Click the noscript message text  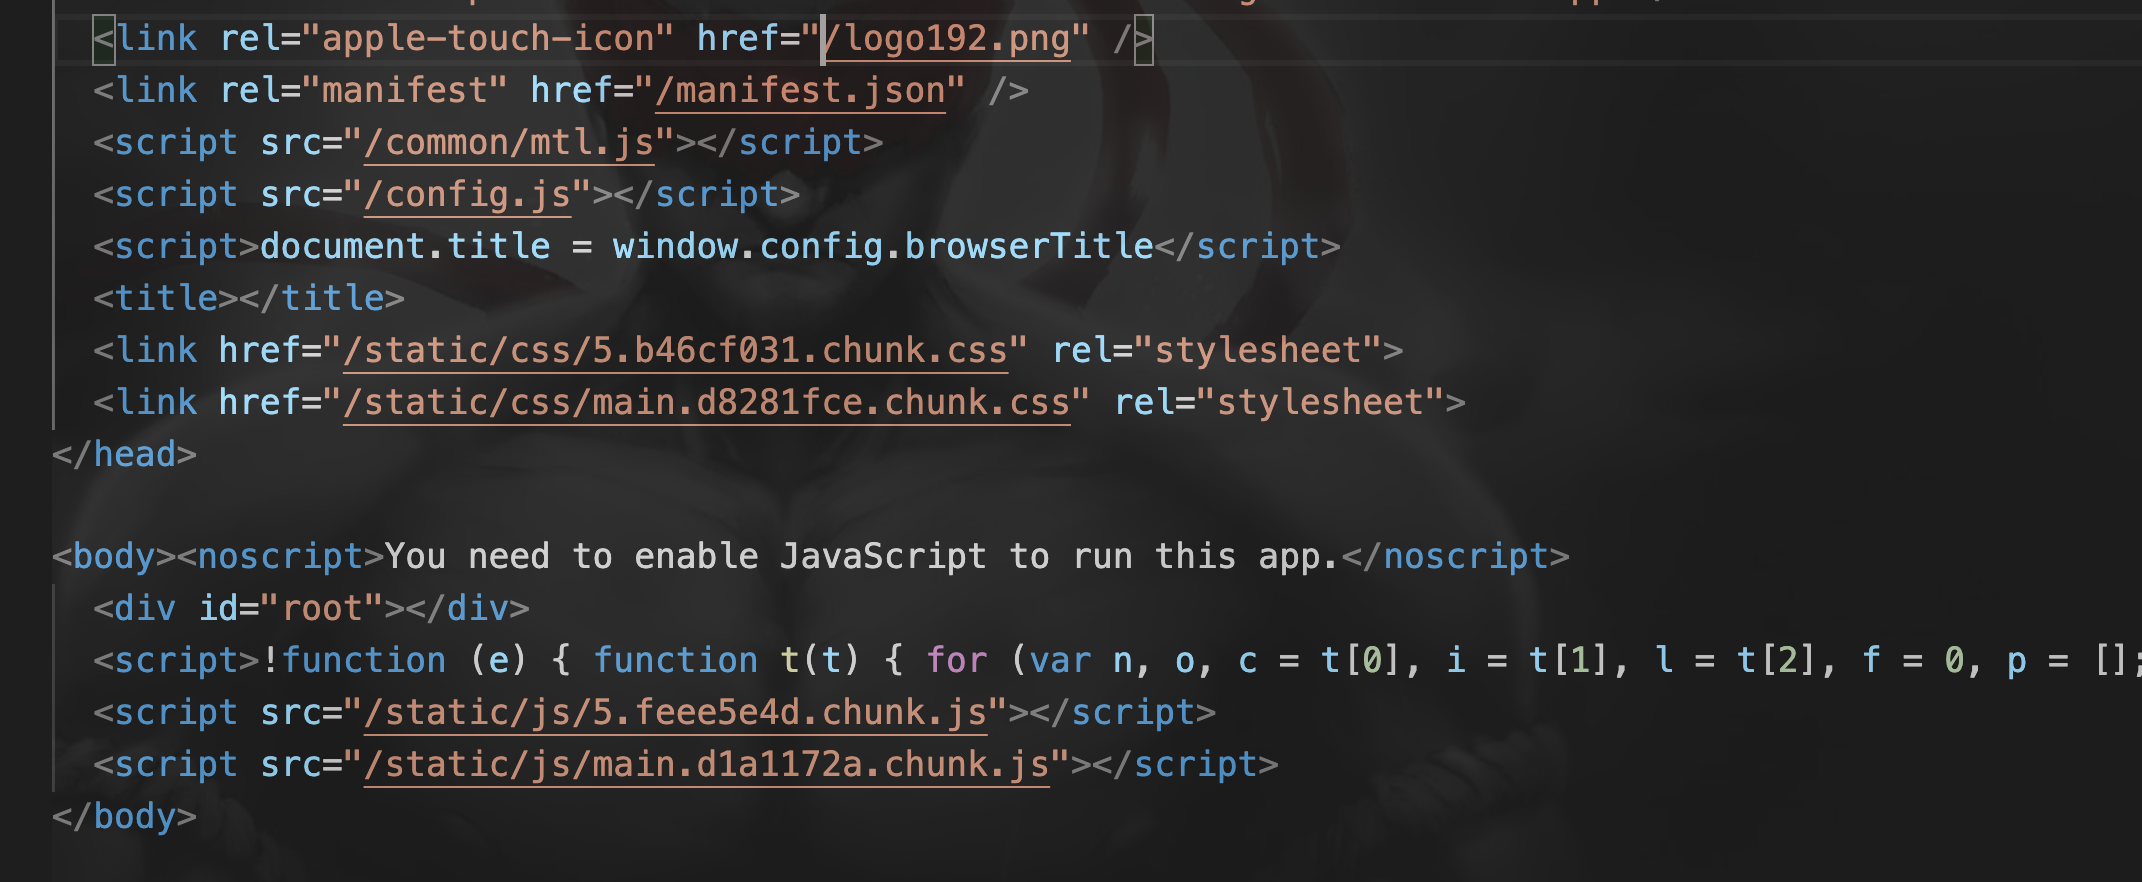tap(861, 557)
